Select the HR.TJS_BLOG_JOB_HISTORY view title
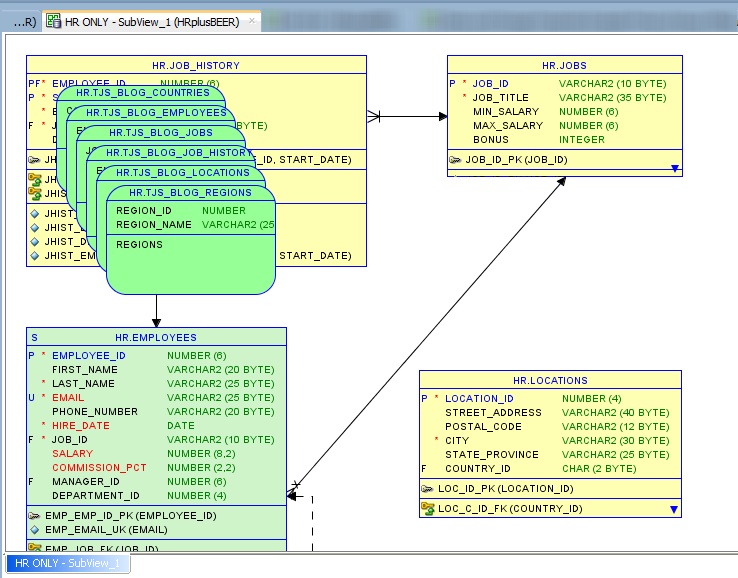Viewport: 738px width, 578px height. point(179,153)
